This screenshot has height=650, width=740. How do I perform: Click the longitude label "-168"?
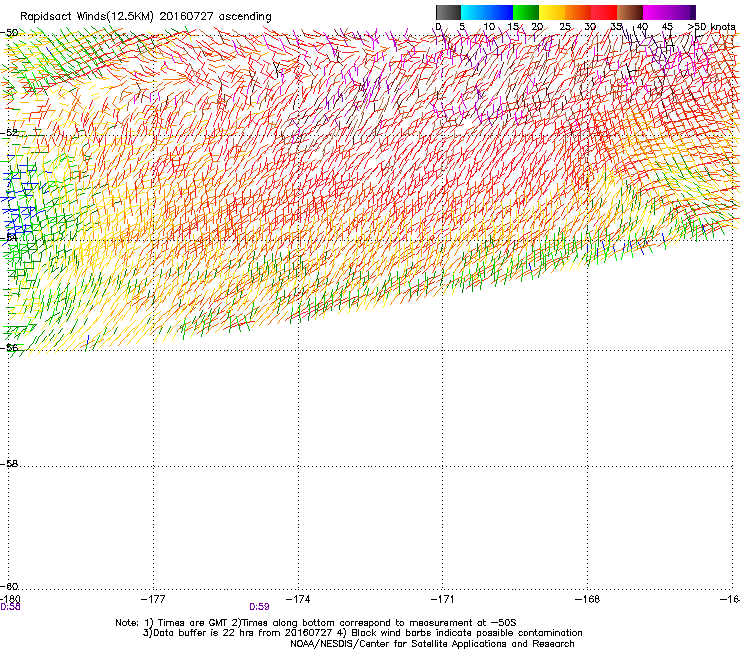click(588, 599)
